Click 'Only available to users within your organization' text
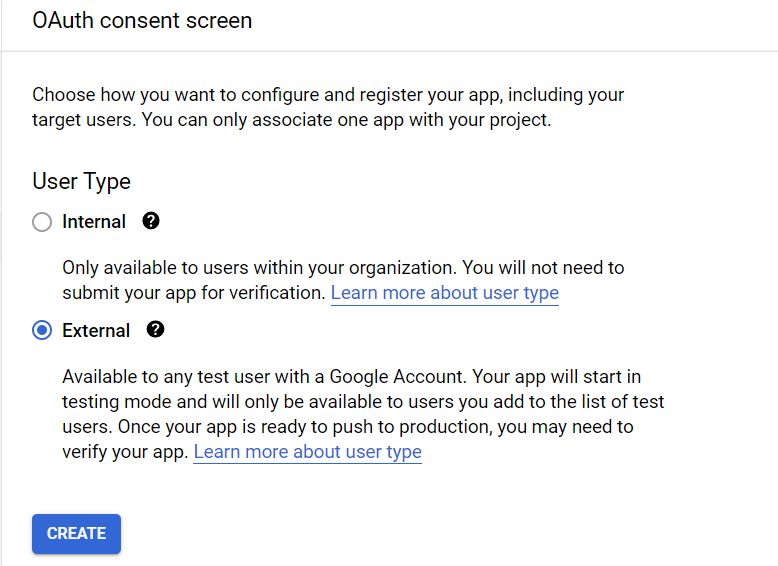This screenshot has height=566, width=778. coord(259,268)
